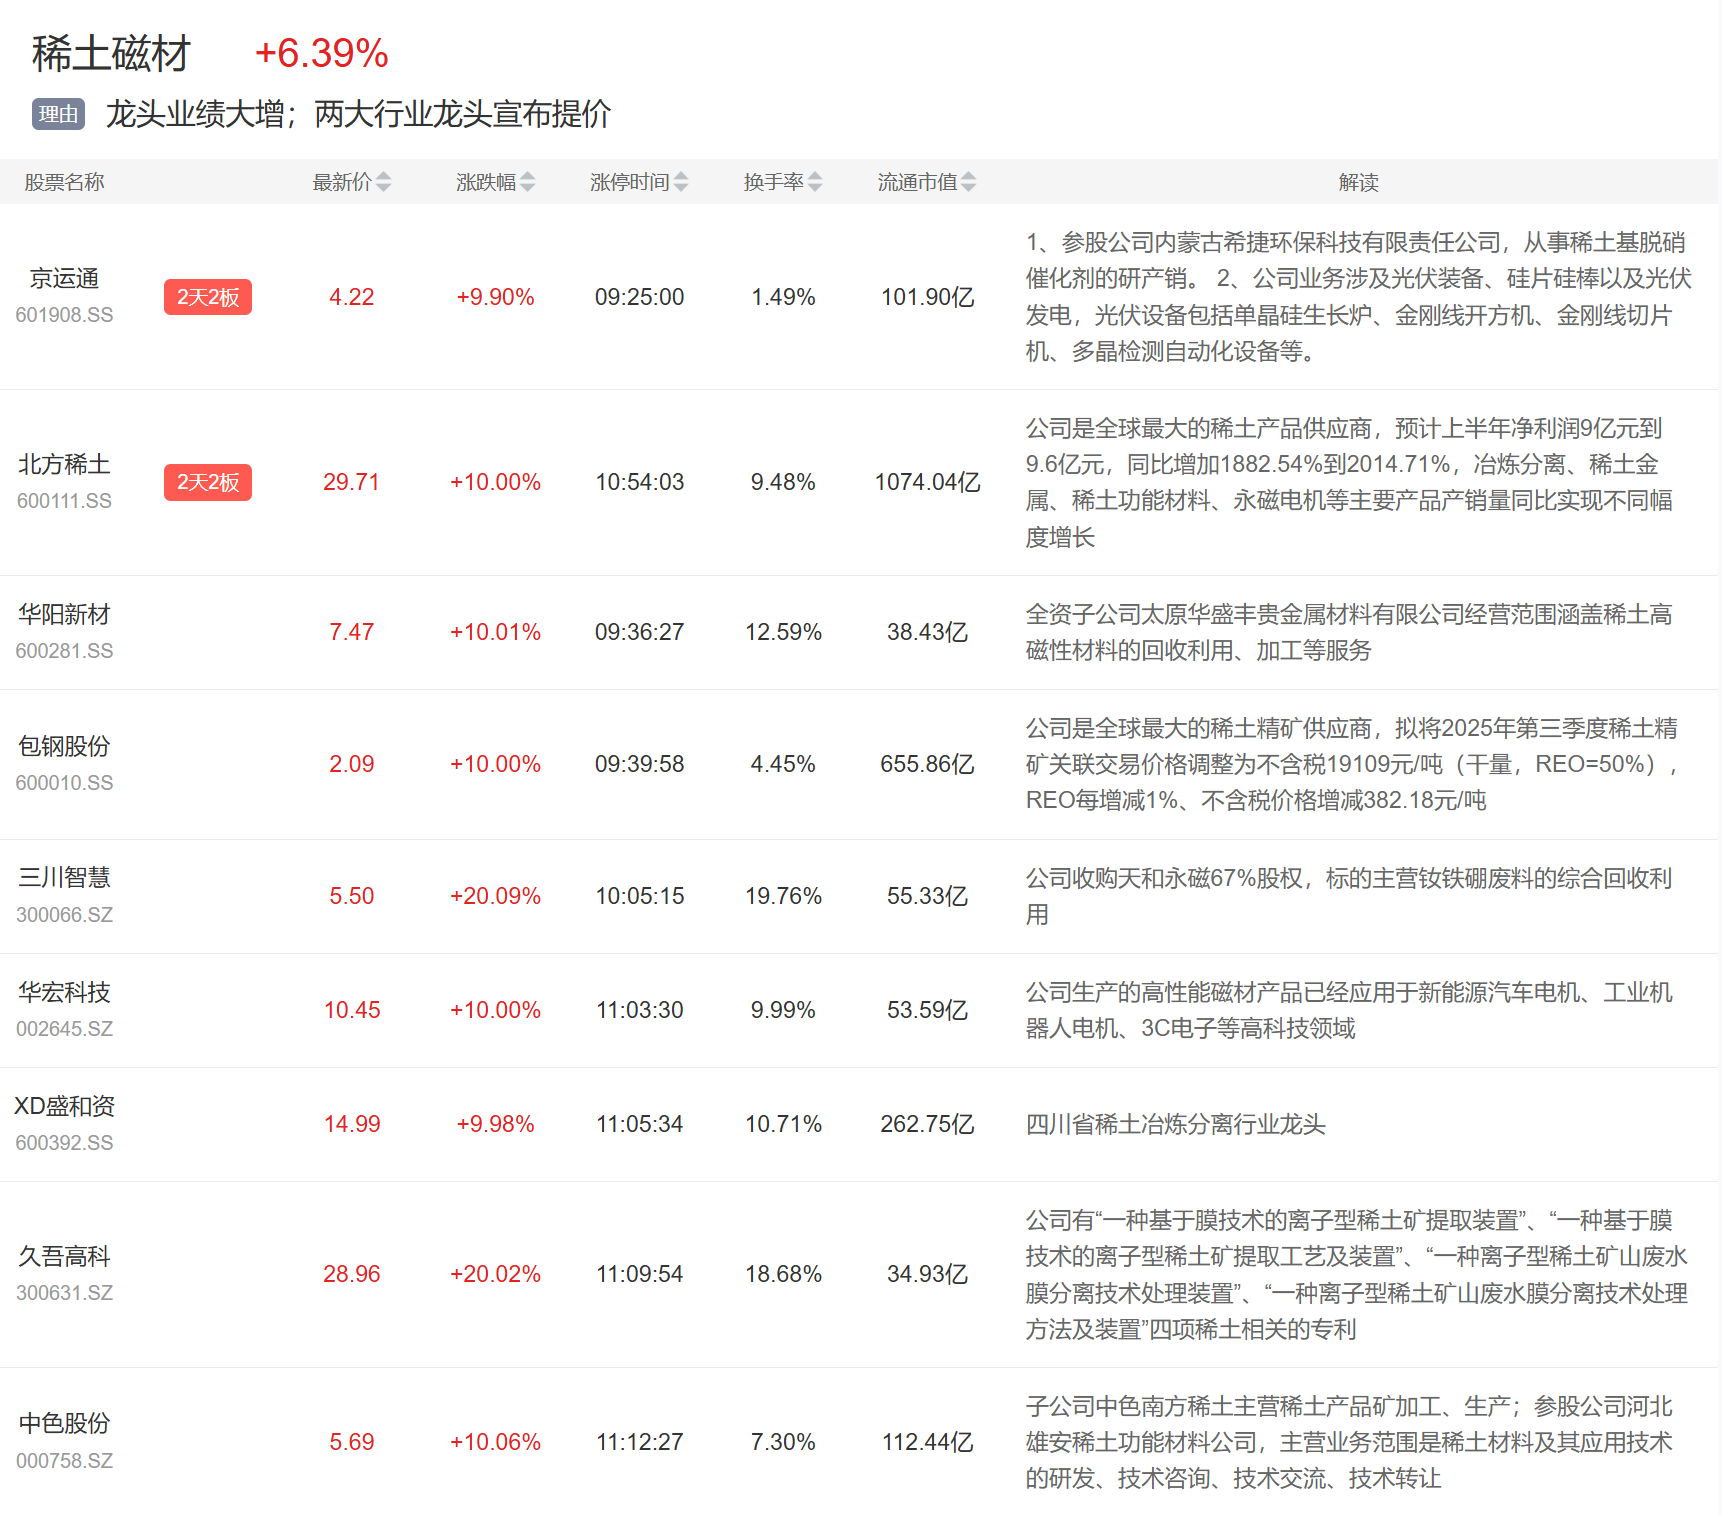Select stock code 600111.SS
1722x1515 pixels.
pos(64,501)
